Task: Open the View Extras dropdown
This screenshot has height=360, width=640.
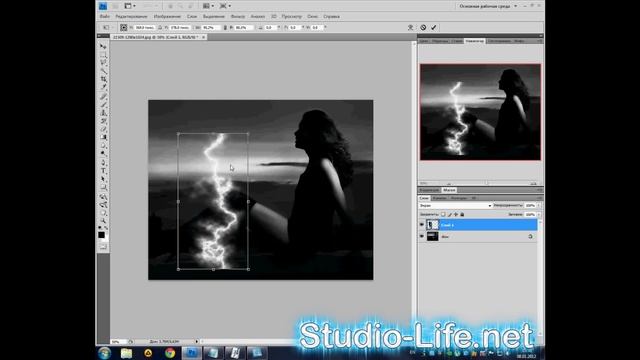Action: [130, 6]
